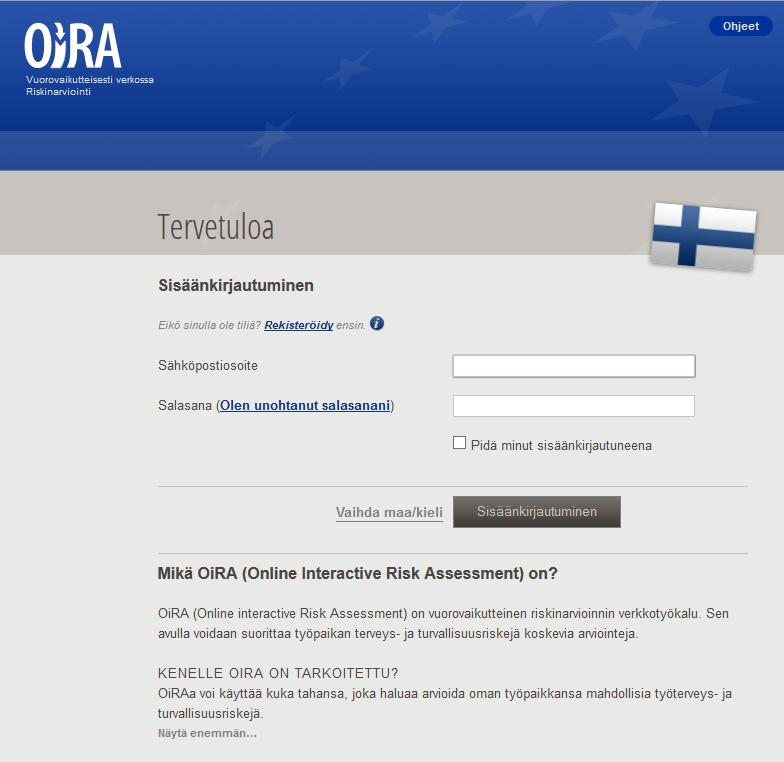Open the Rekisteröidy registration link

298,325
